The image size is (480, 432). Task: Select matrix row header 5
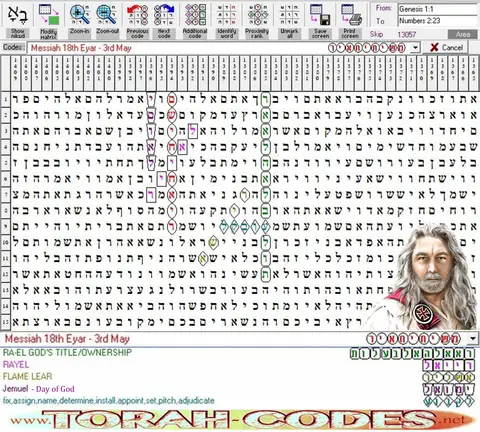(x=5, y=163)
